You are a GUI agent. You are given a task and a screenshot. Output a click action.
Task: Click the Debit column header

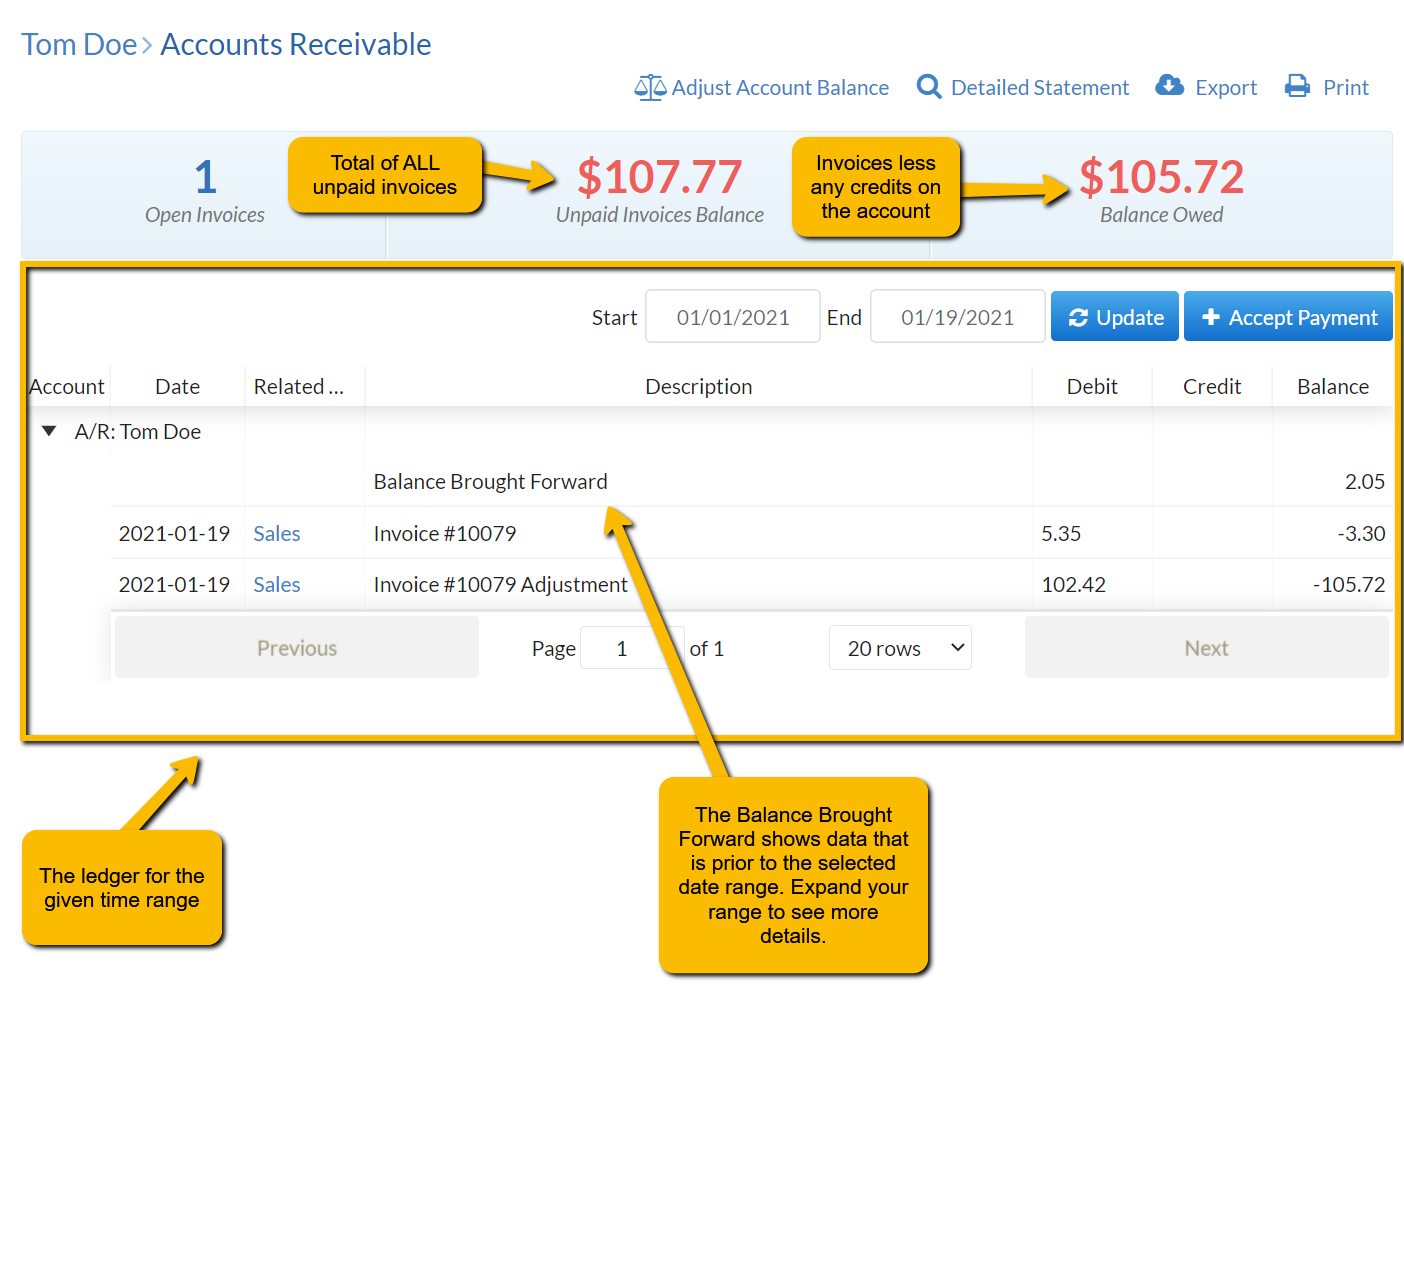pos(1092,387)
